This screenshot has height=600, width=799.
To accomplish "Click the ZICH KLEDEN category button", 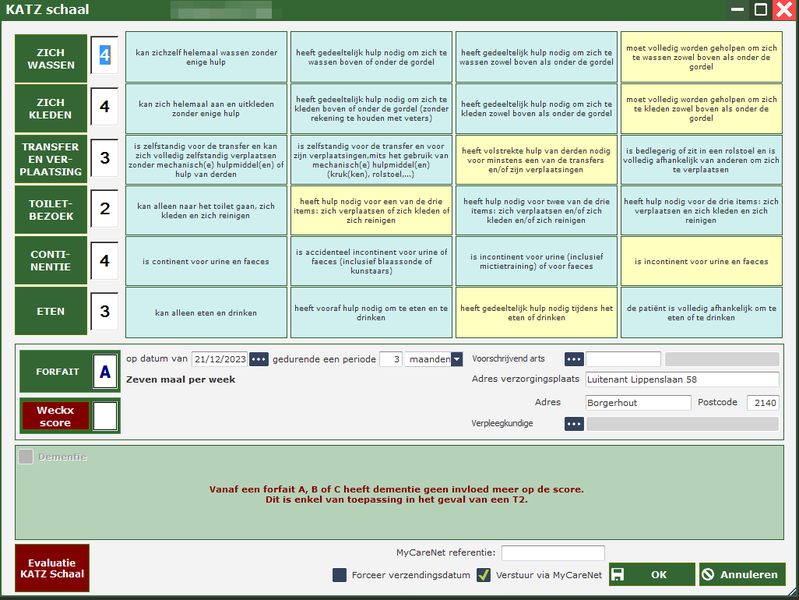I will point(51,109).
